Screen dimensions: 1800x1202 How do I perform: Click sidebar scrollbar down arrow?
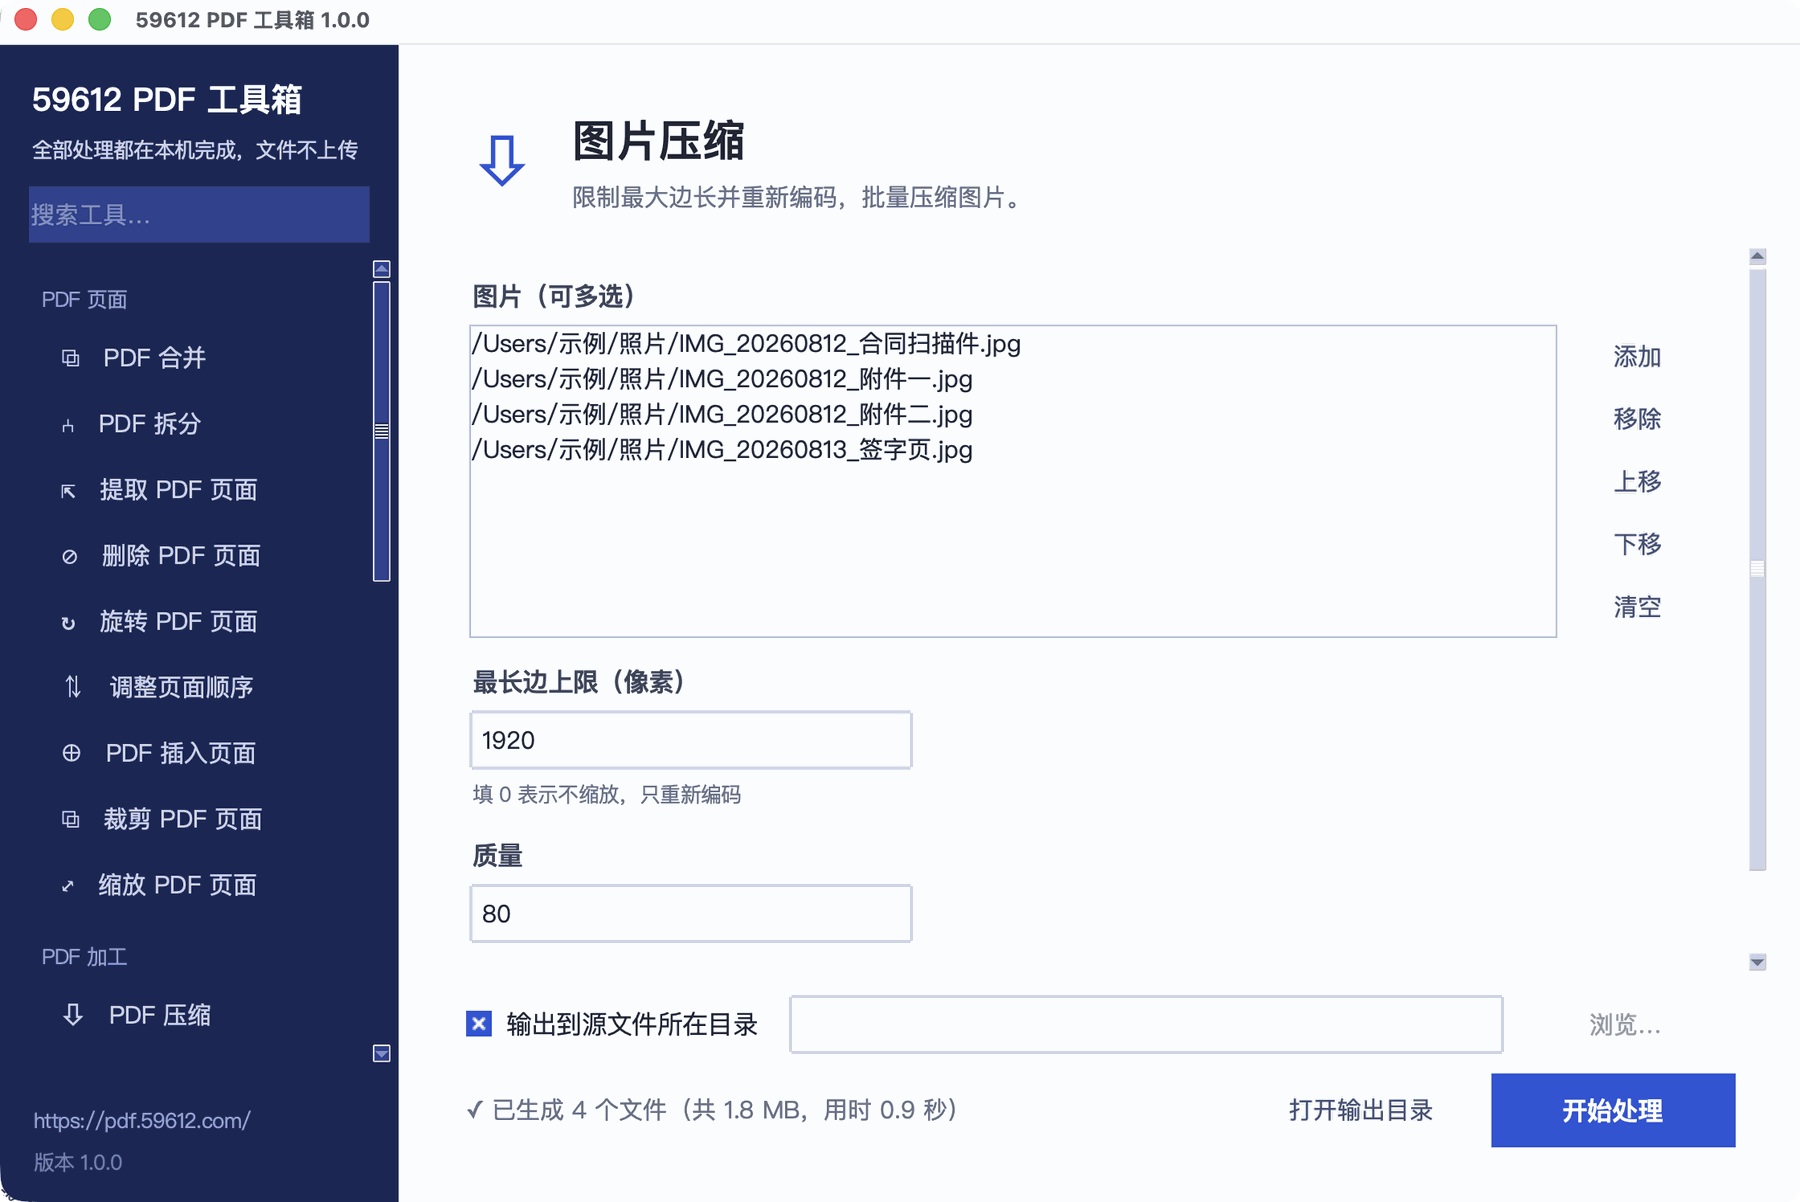[x=381, y=1053]
